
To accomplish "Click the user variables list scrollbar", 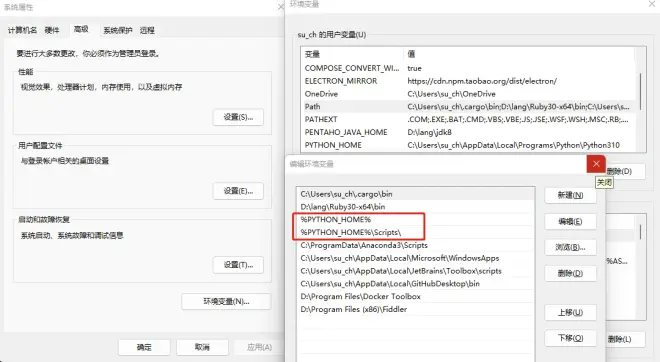I will (x=640, y=92).
